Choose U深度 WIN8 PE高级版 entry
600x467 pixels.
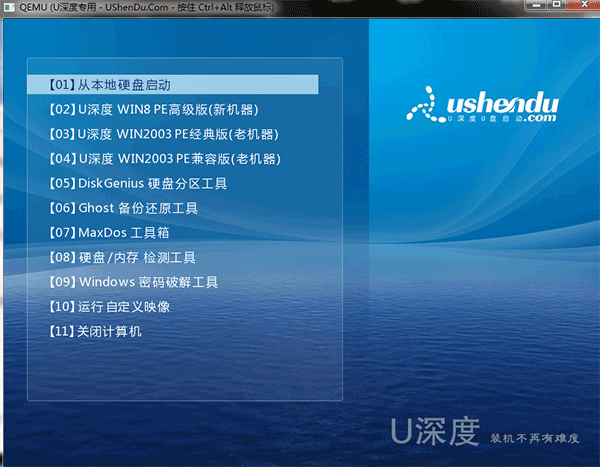[x=154, y=109]
